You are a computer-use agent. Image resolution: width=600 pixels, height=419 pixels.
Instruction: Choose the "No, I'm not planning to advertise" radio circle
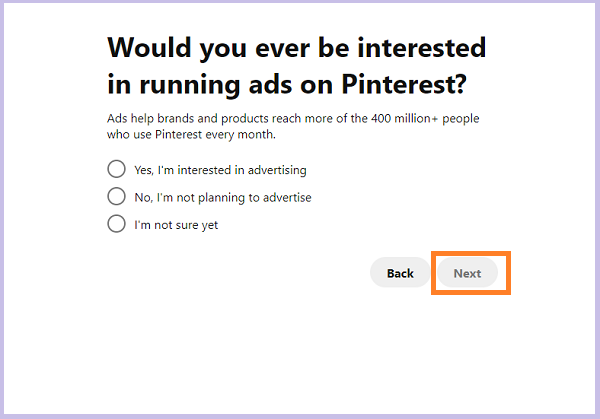pos(116,197)
